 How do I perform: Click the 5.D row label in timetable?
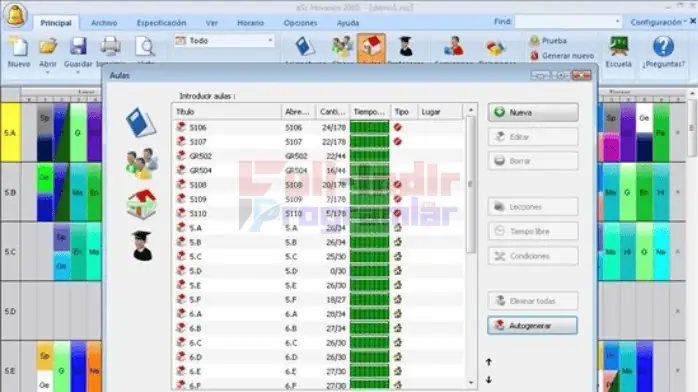click(x=10, y=311)
